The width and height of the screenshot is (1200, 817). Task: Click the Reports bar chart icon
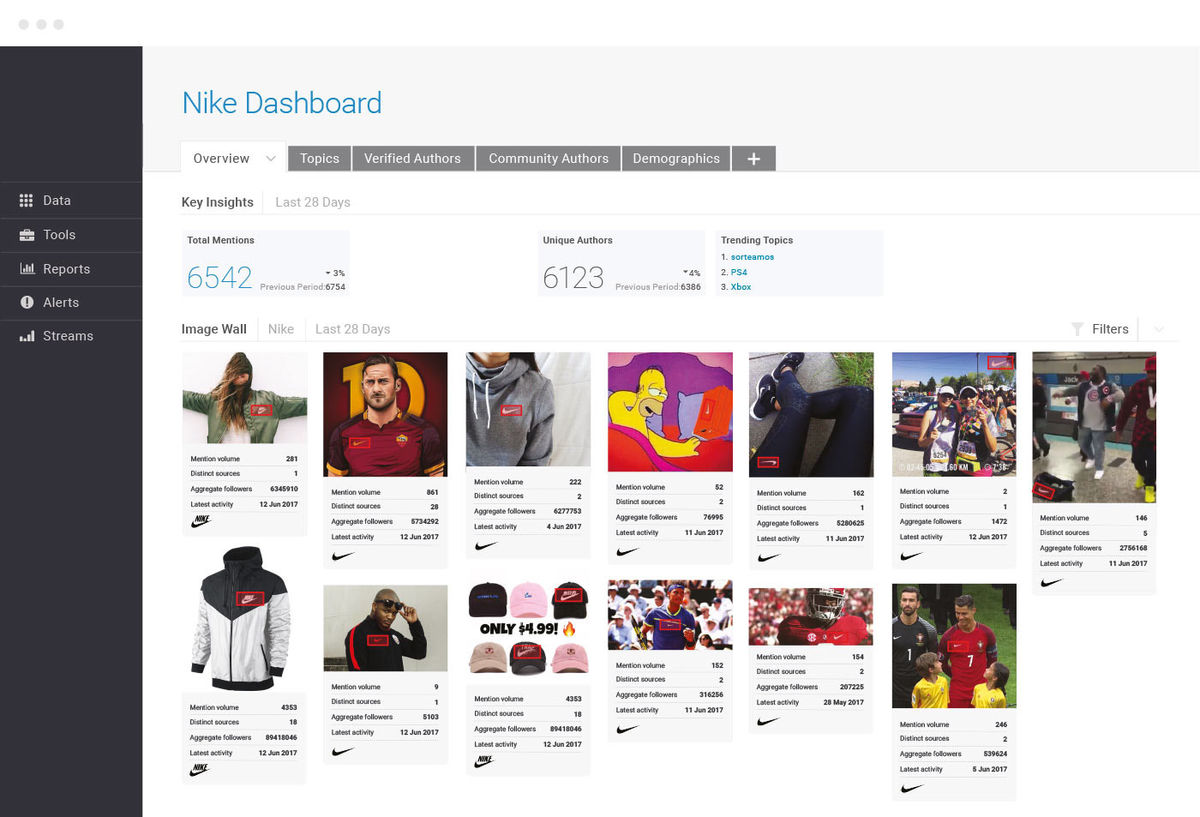(26, 269)
